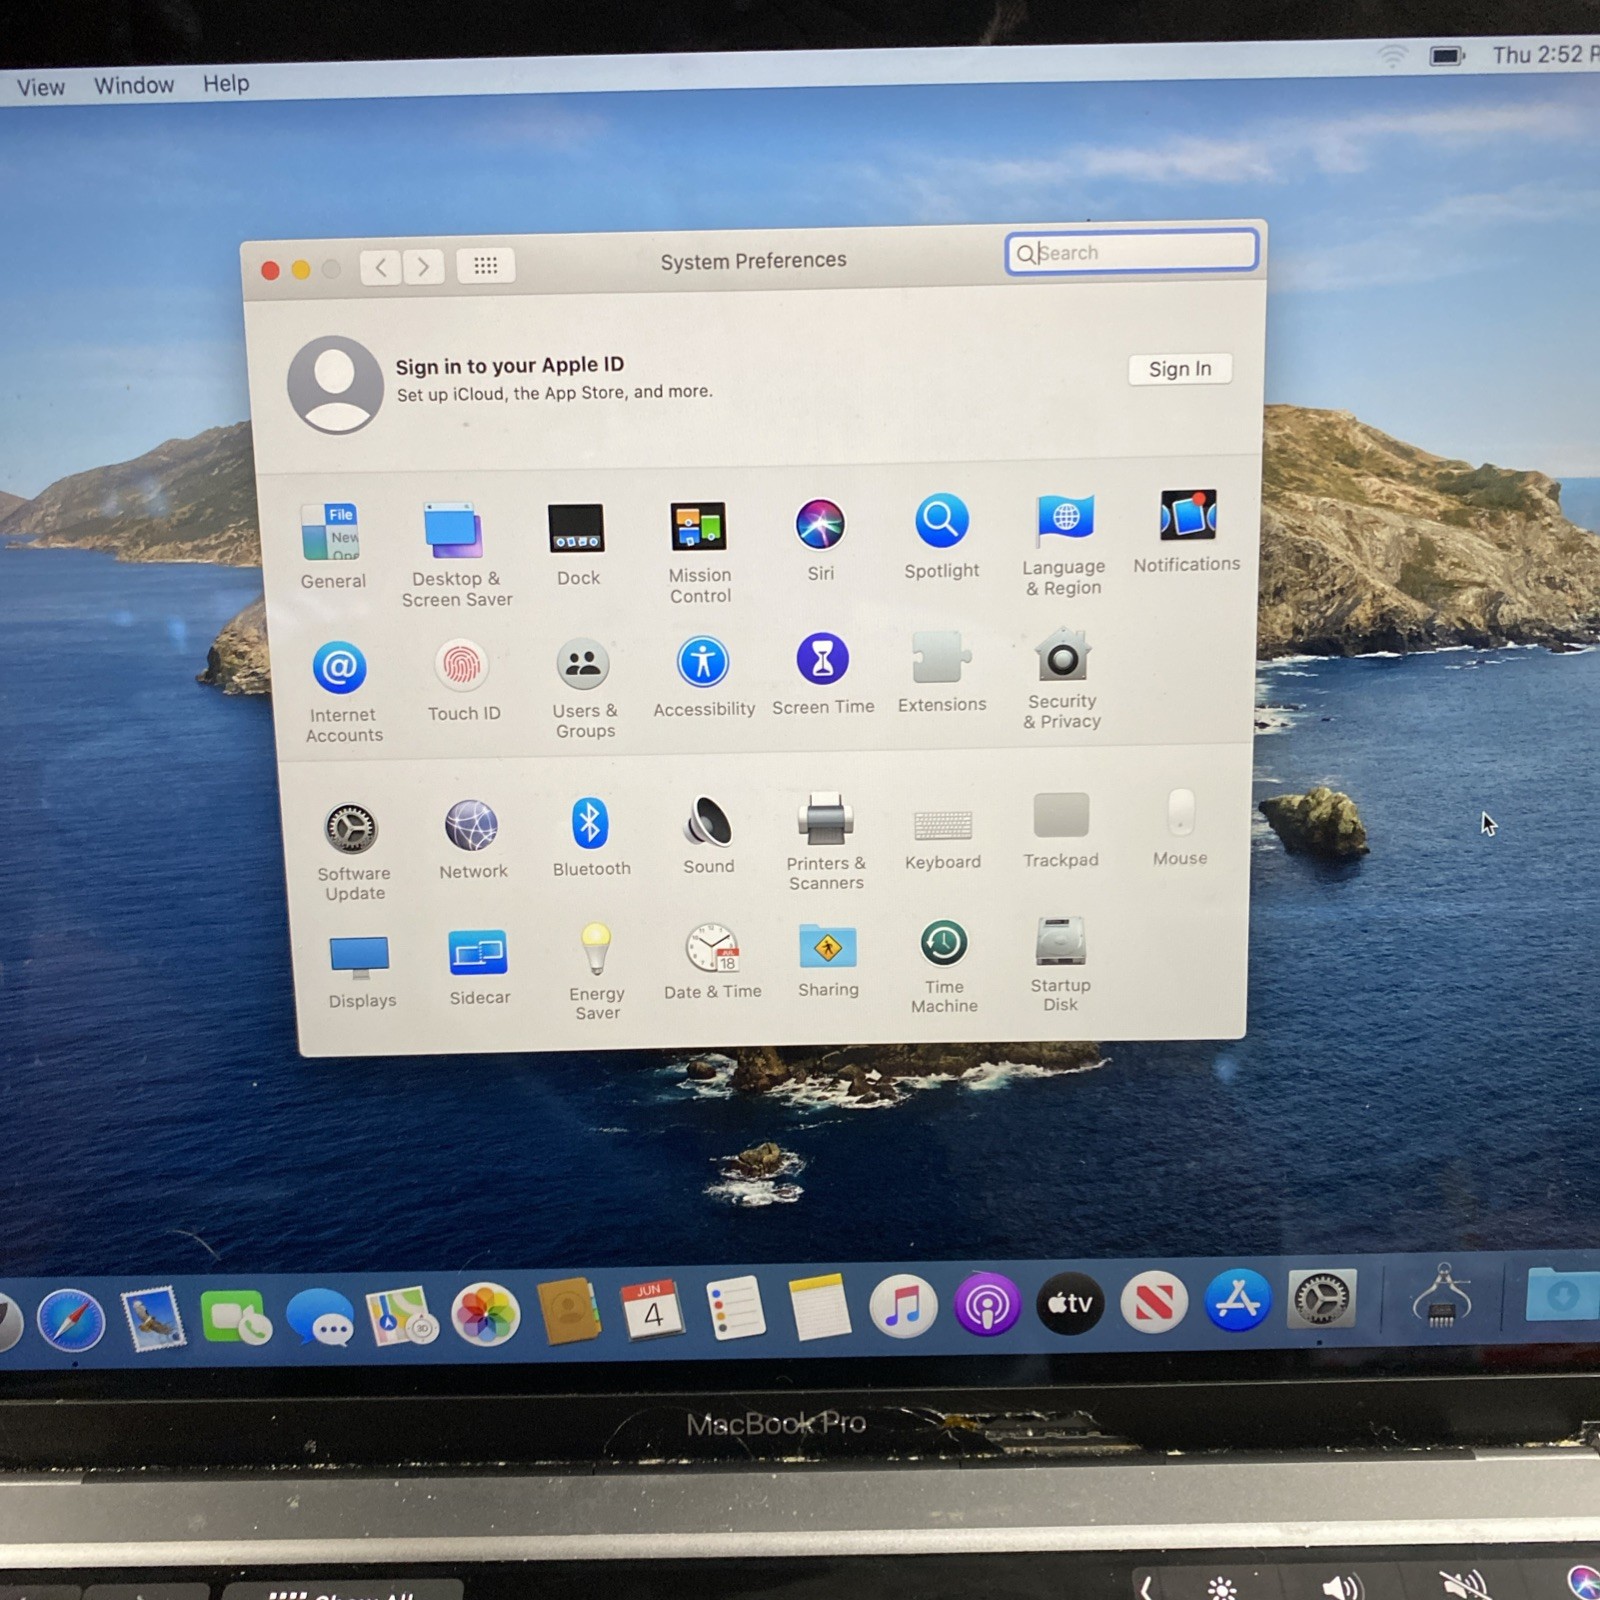Open Photos from the Dock
The height and width of the screenshot is (1600, 1600).
[x=485, y=1314]
